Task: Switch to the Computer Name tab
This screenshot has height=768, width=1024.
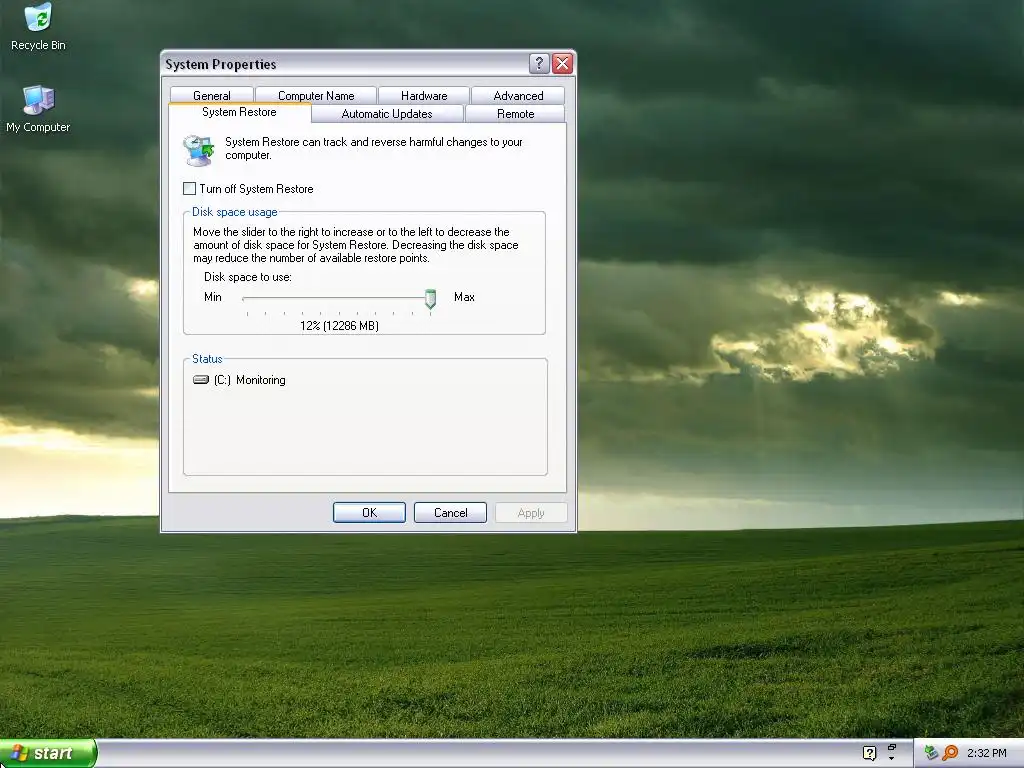Action: tap(316, 95)
